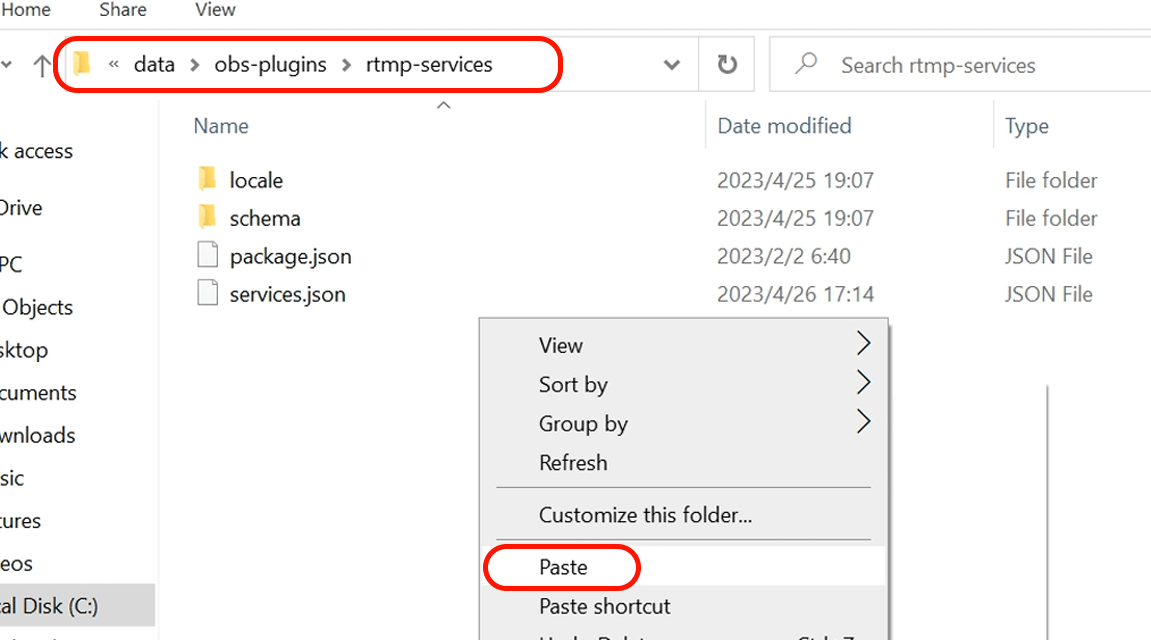Viewport: 1151px width, 640px height.
Task: Click the services.json file icon
Action: [x=207, y=294]
